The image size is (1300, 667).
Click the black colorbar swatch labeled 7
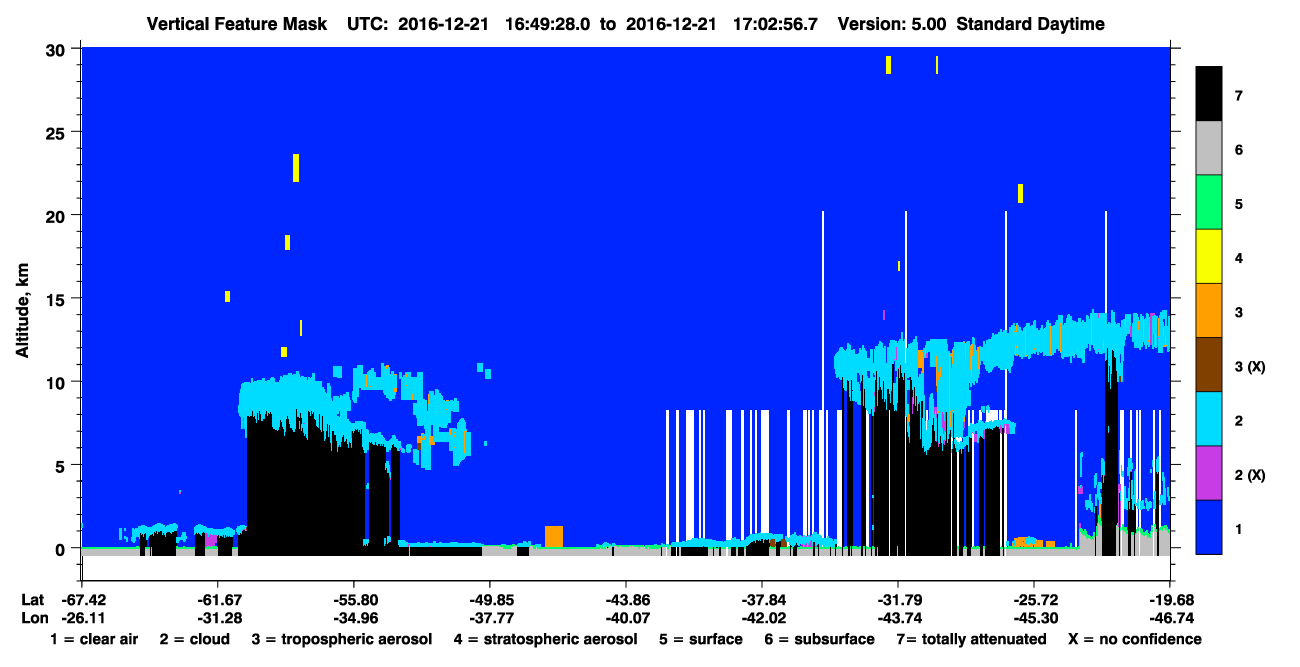pyautogui.click(x=1209, y=95)
